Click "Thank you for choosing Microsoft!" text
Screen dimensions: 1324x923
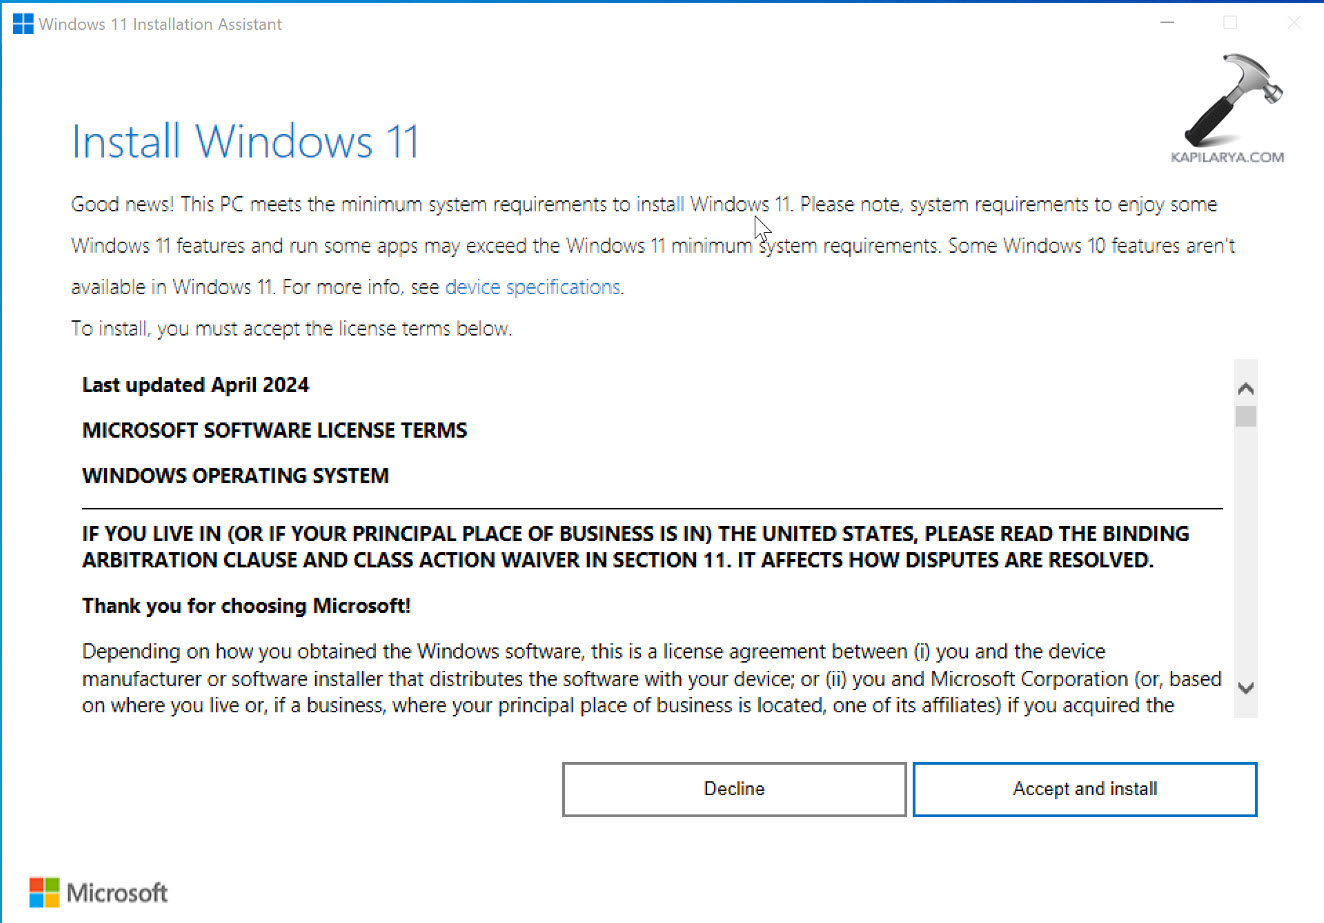coord(246,606)
